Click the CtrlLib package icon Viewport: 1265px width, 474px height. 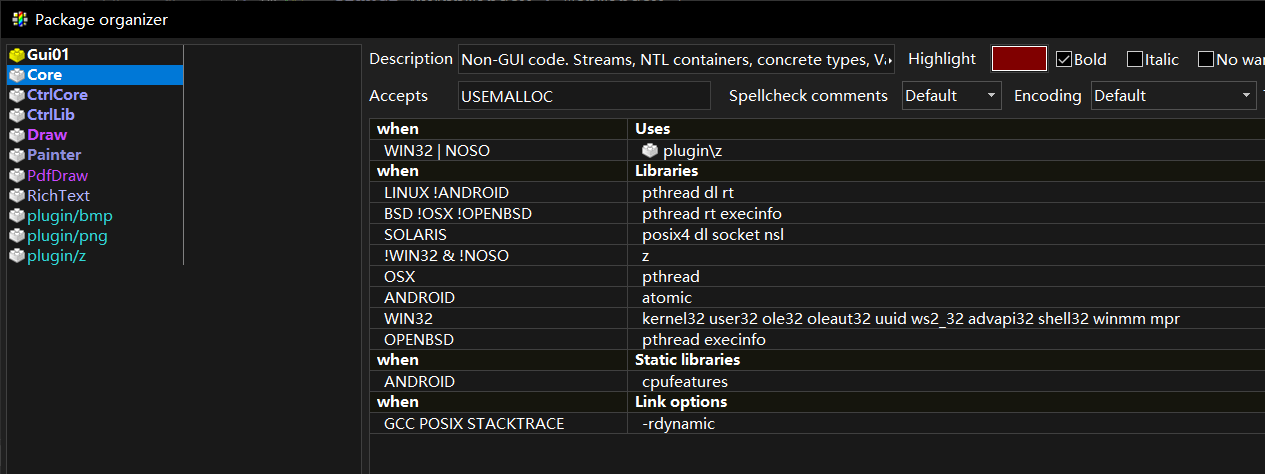pyautogui.click(x=16, y=115)
